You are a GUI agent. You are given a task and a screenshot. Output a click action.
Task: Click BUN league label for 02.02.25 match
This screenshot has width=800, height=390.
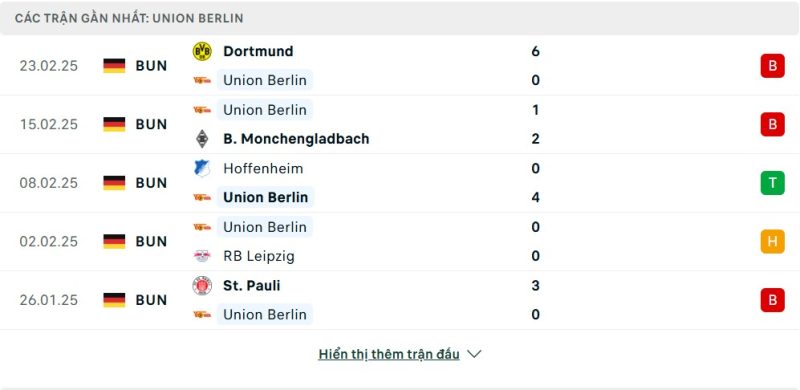coord(151,241)
